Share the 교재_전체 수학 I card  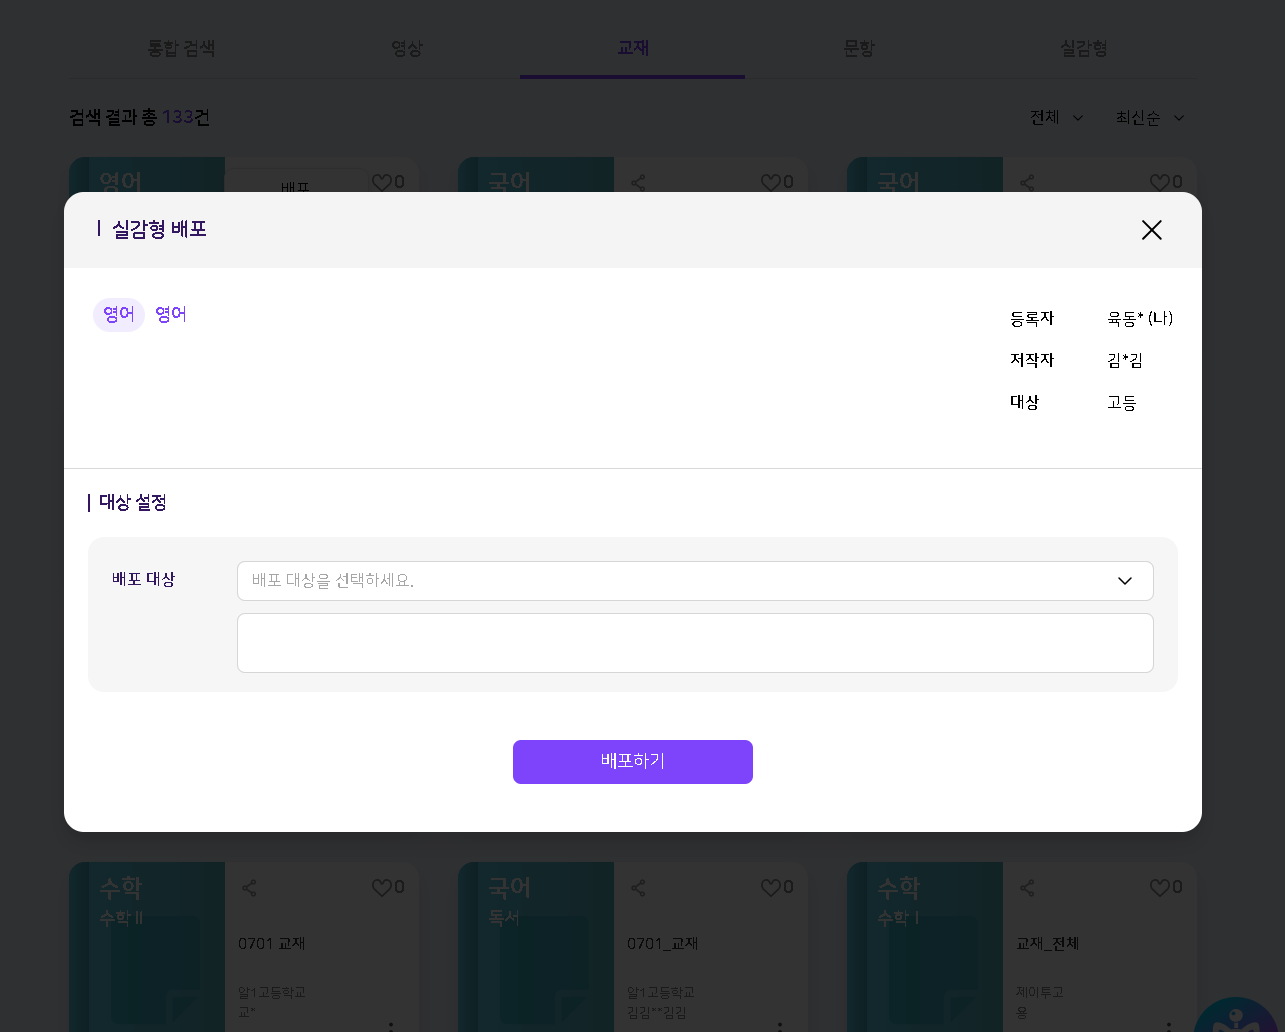(x=1028, y=887)
